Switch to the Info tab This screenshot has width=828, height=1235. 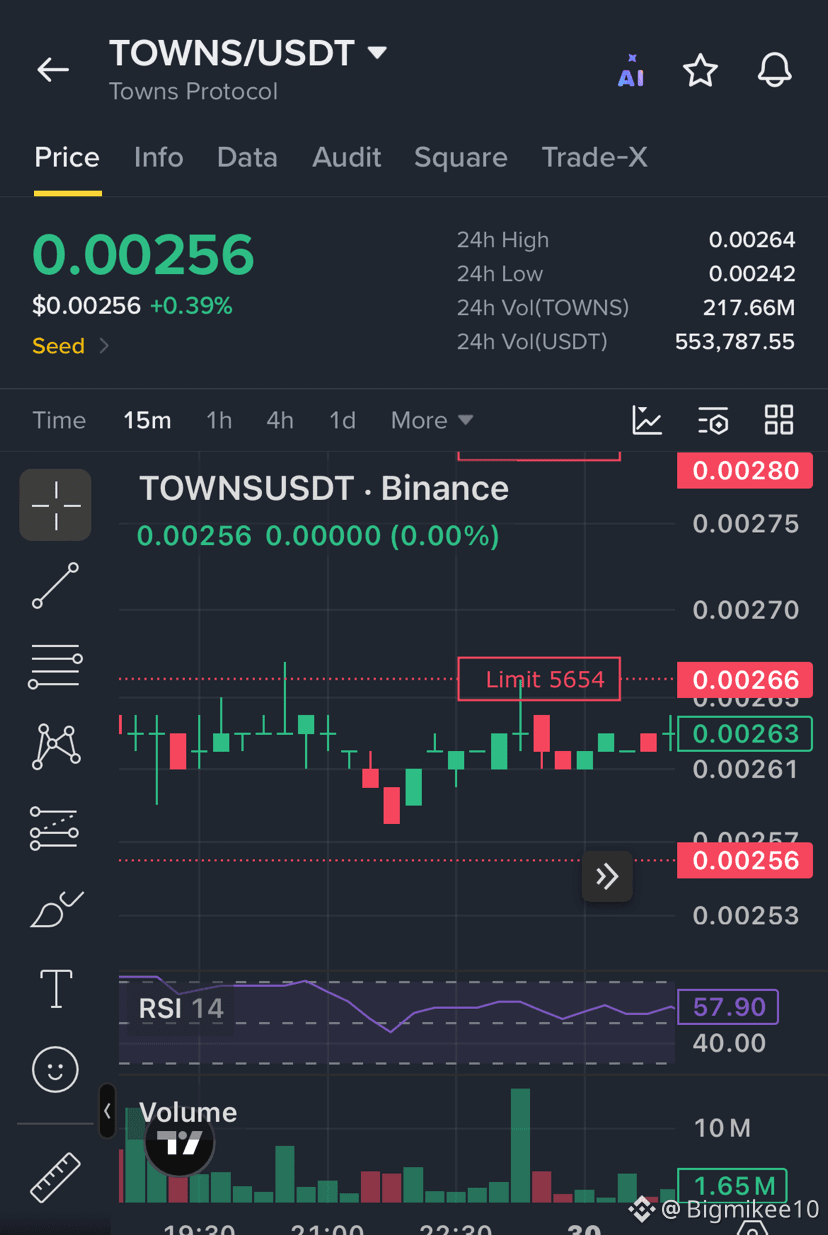point(159,157)
